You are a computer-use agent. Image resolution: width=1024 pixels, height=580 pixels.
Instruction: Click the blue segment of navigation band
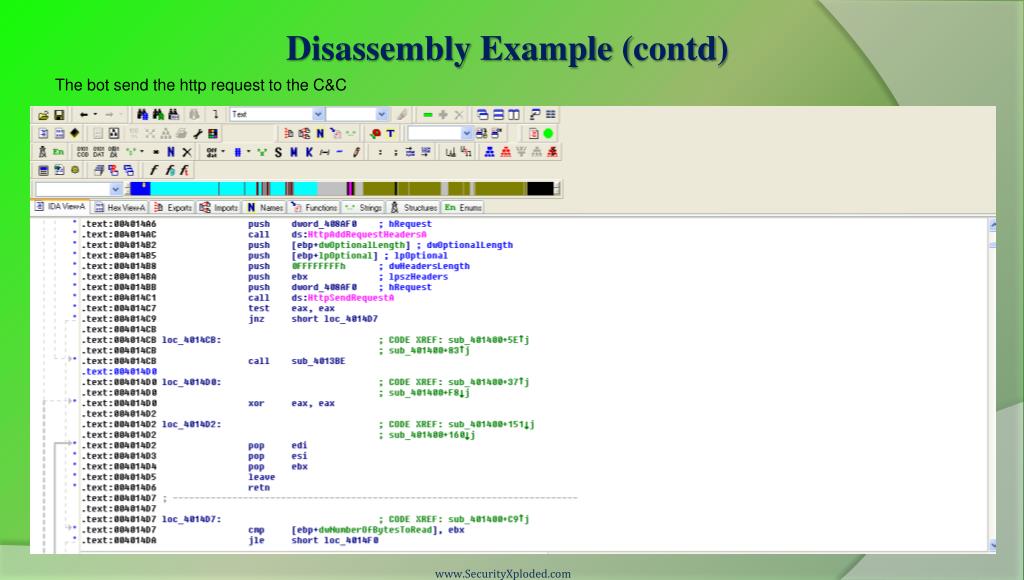click(x=140, y=189)
